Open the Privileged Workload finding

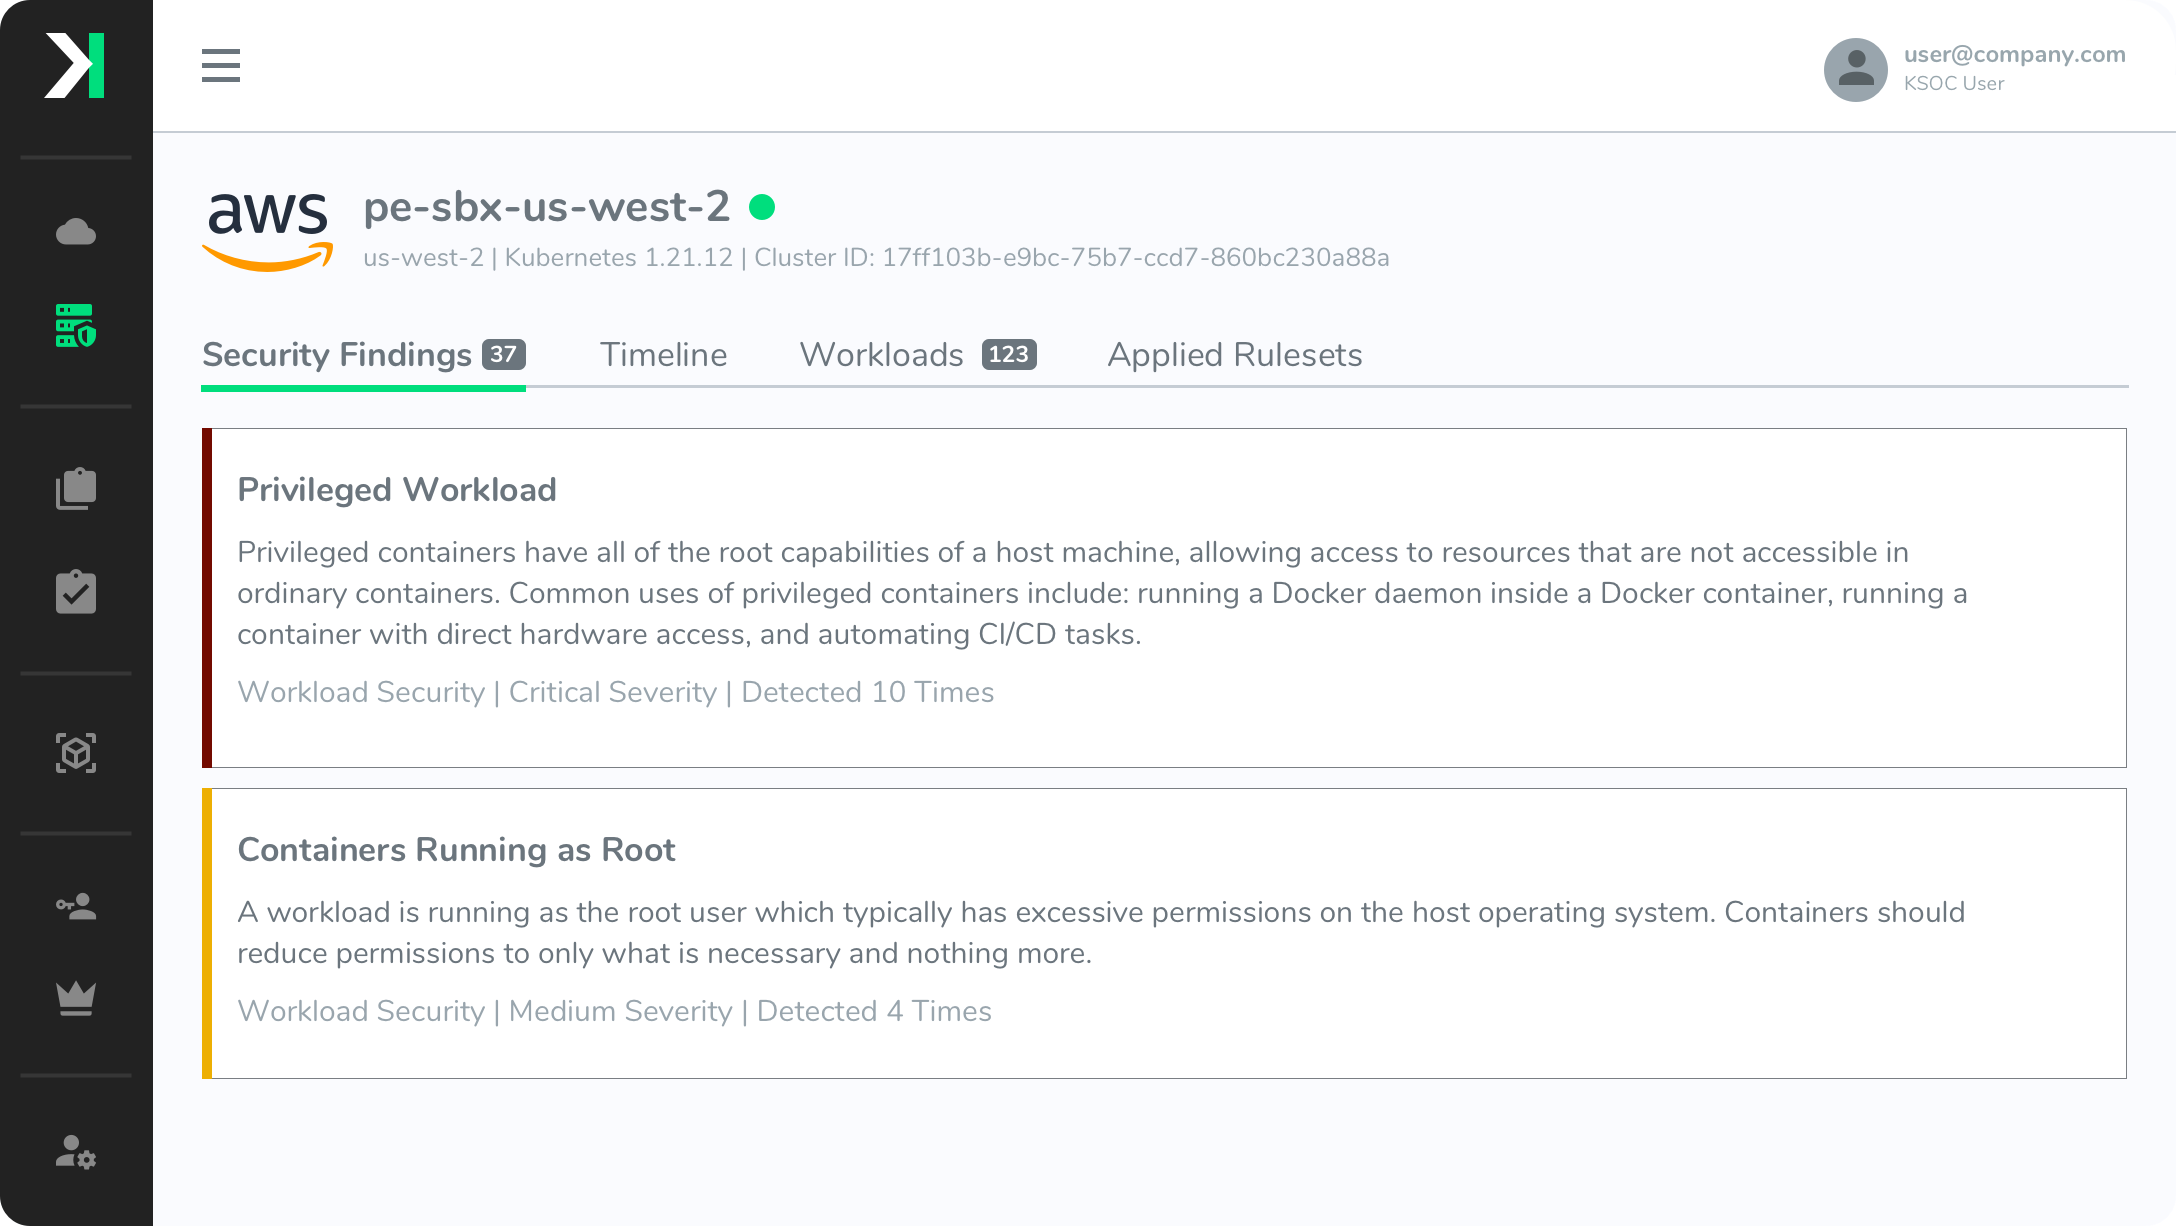(x=1164, y=598)
